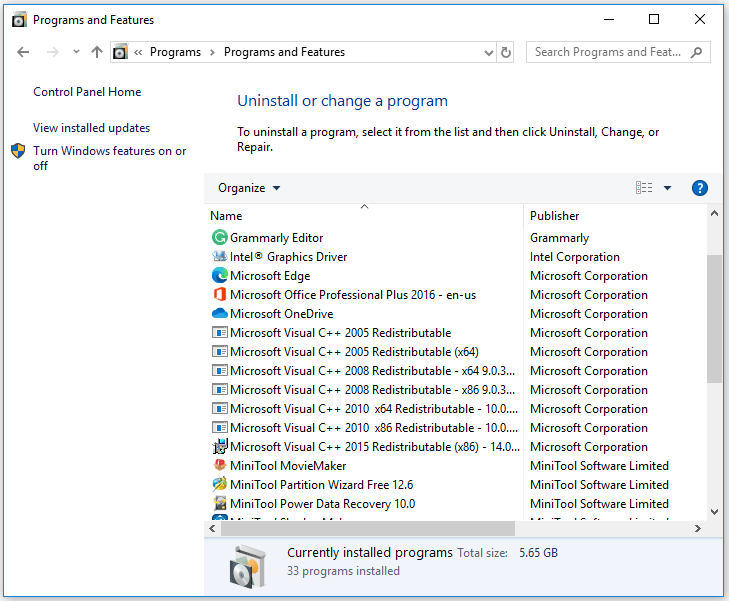Screen dimensions: 729x601
Task: Open the recent locations dropdown arrow
Action: pos(76,52)
